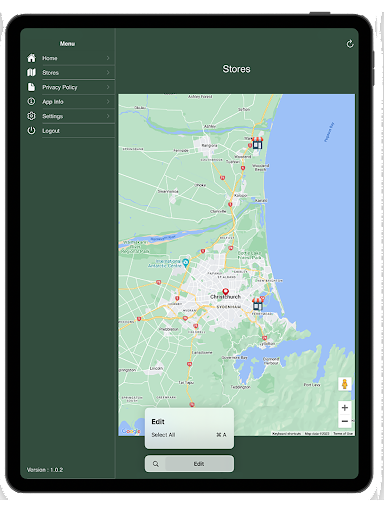Click the Stores map icon in the menu
Image resolution: width=384 pixels, height=512 pixels.
point(31,72)
